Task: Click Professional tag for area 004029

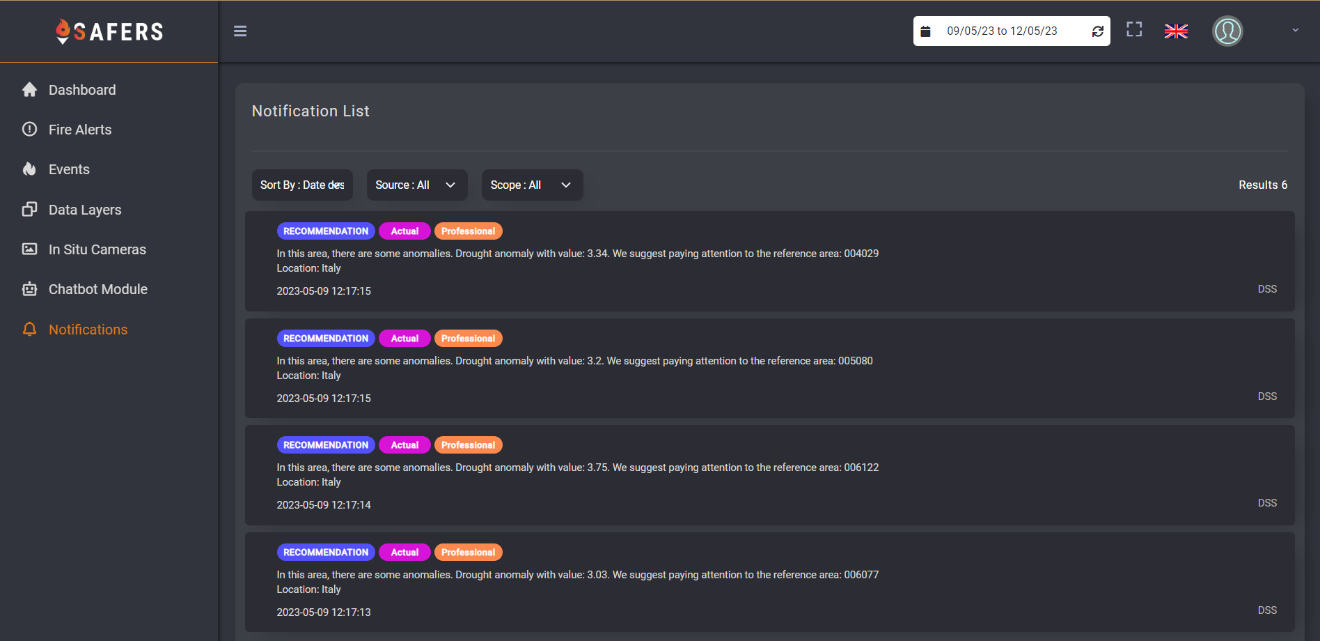Action: pyautogui.click(x=468, y=231)
